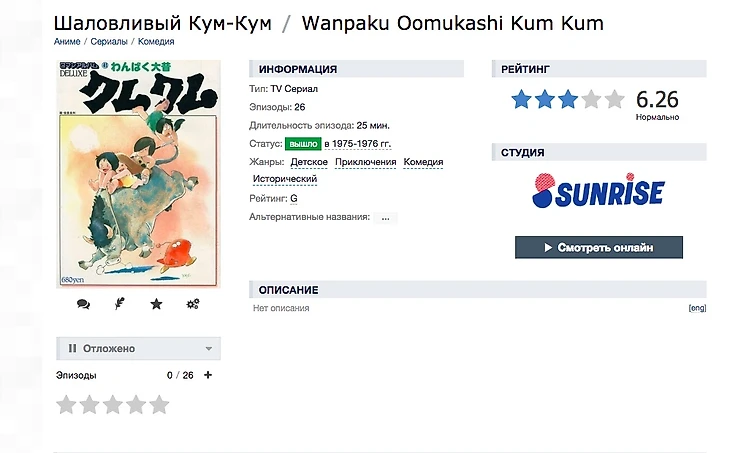730x453 pixels.
Task: Open the Приключения genre link
Action: [x=365, y=162]
